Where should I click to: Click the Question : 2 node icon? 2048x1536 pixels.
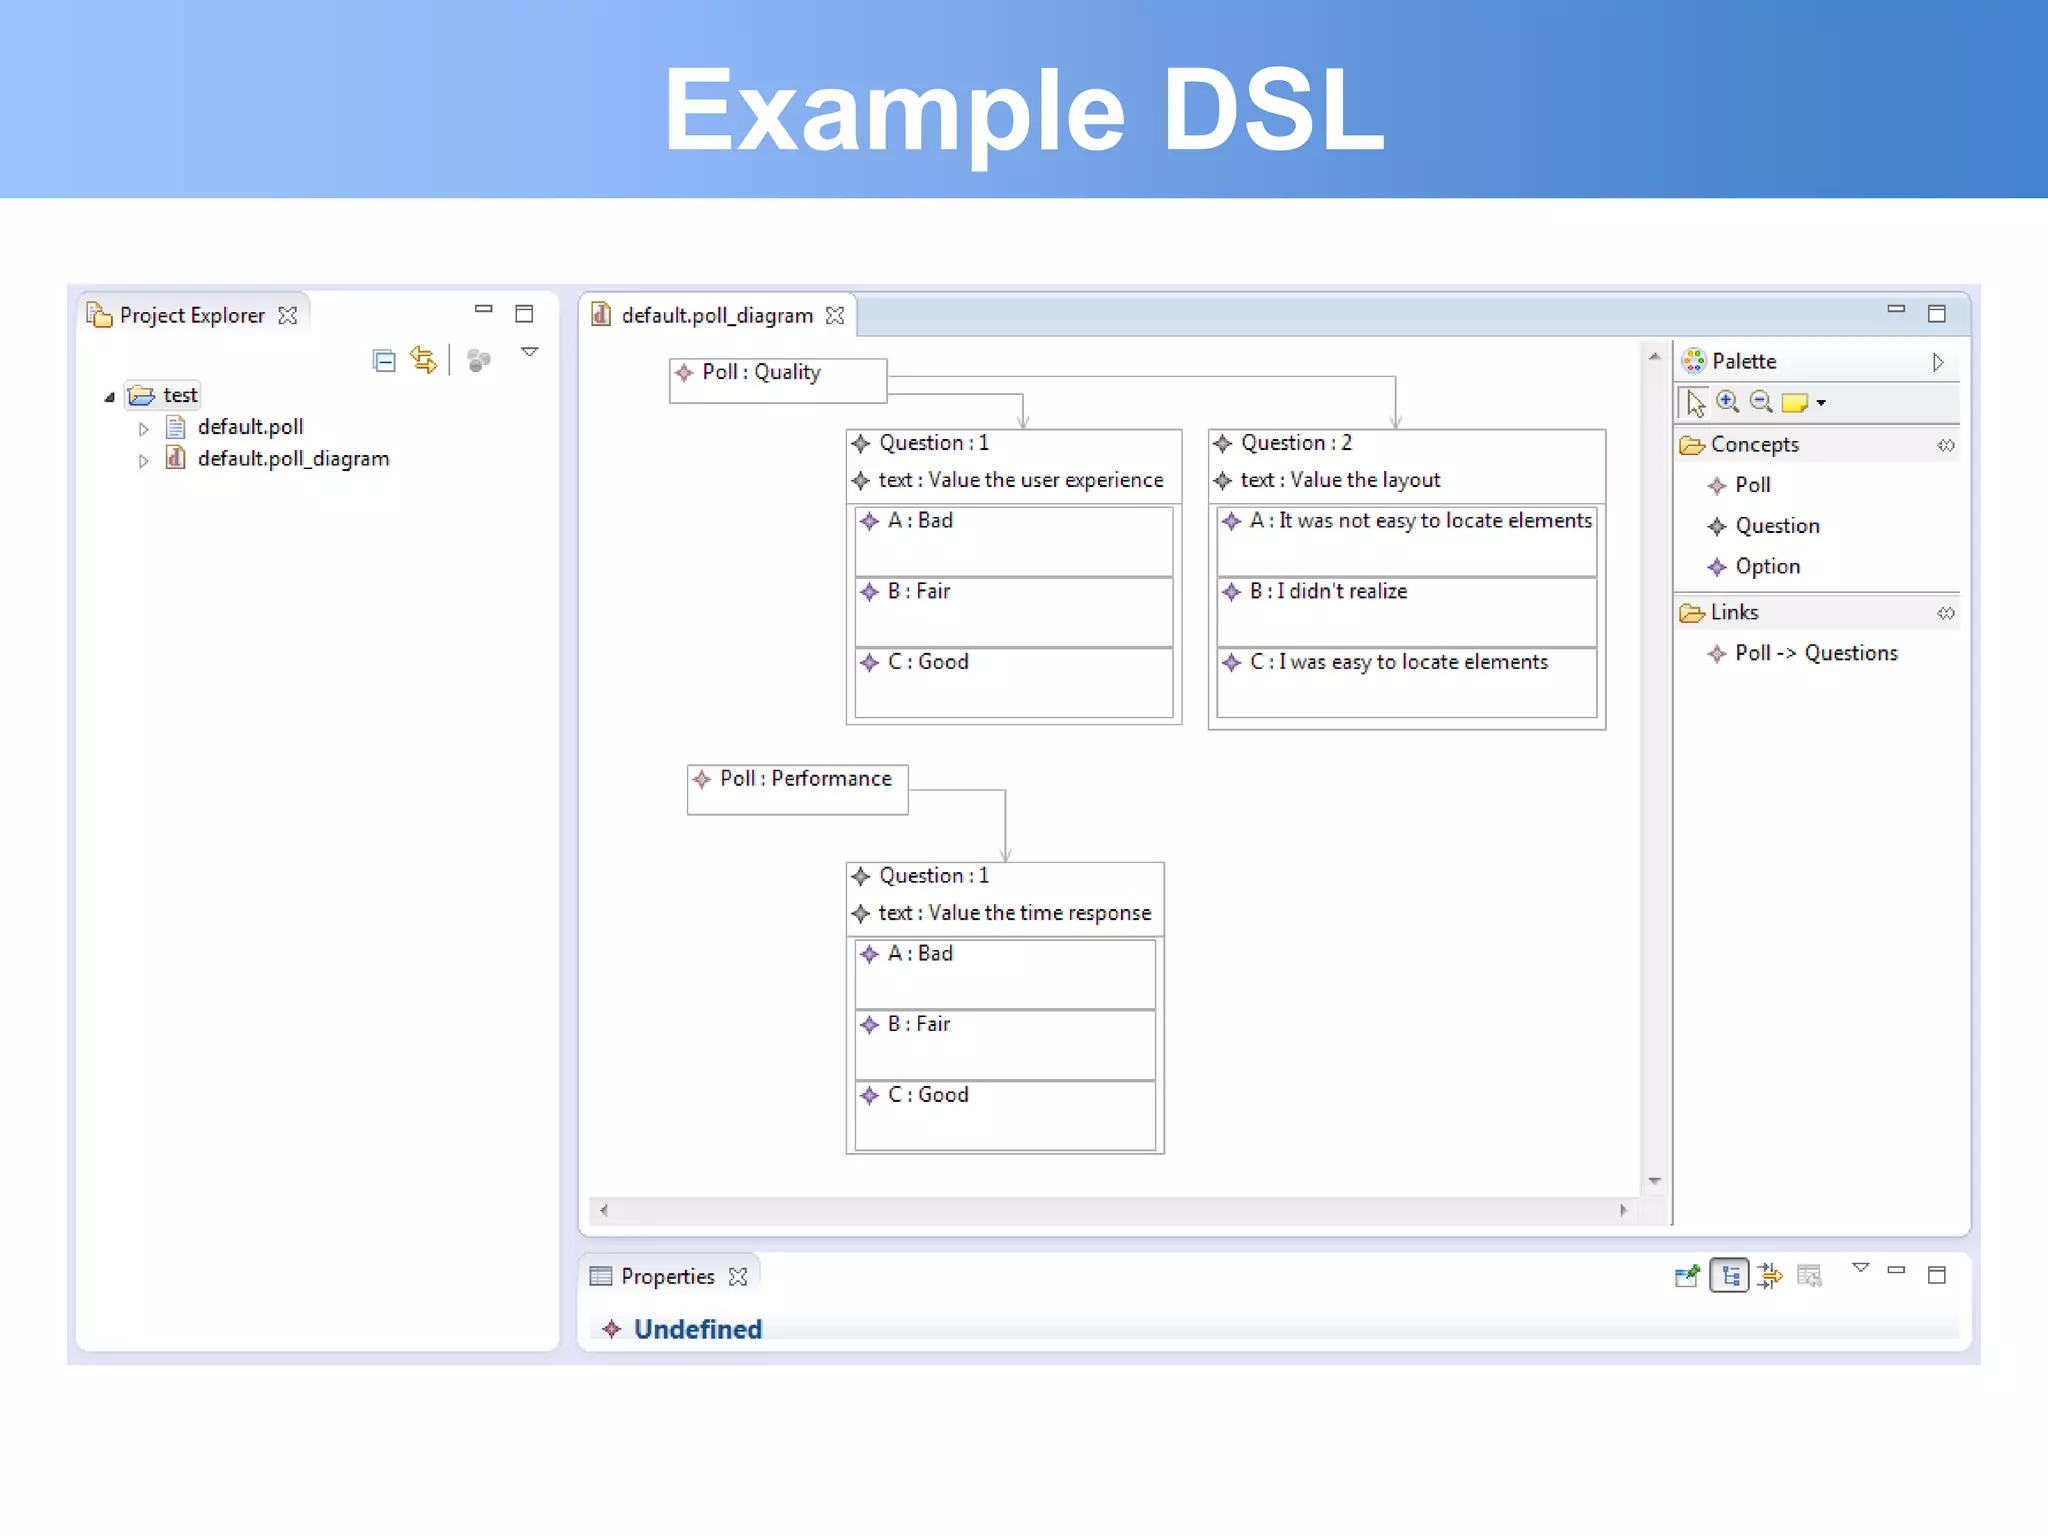click(1222, 443)
